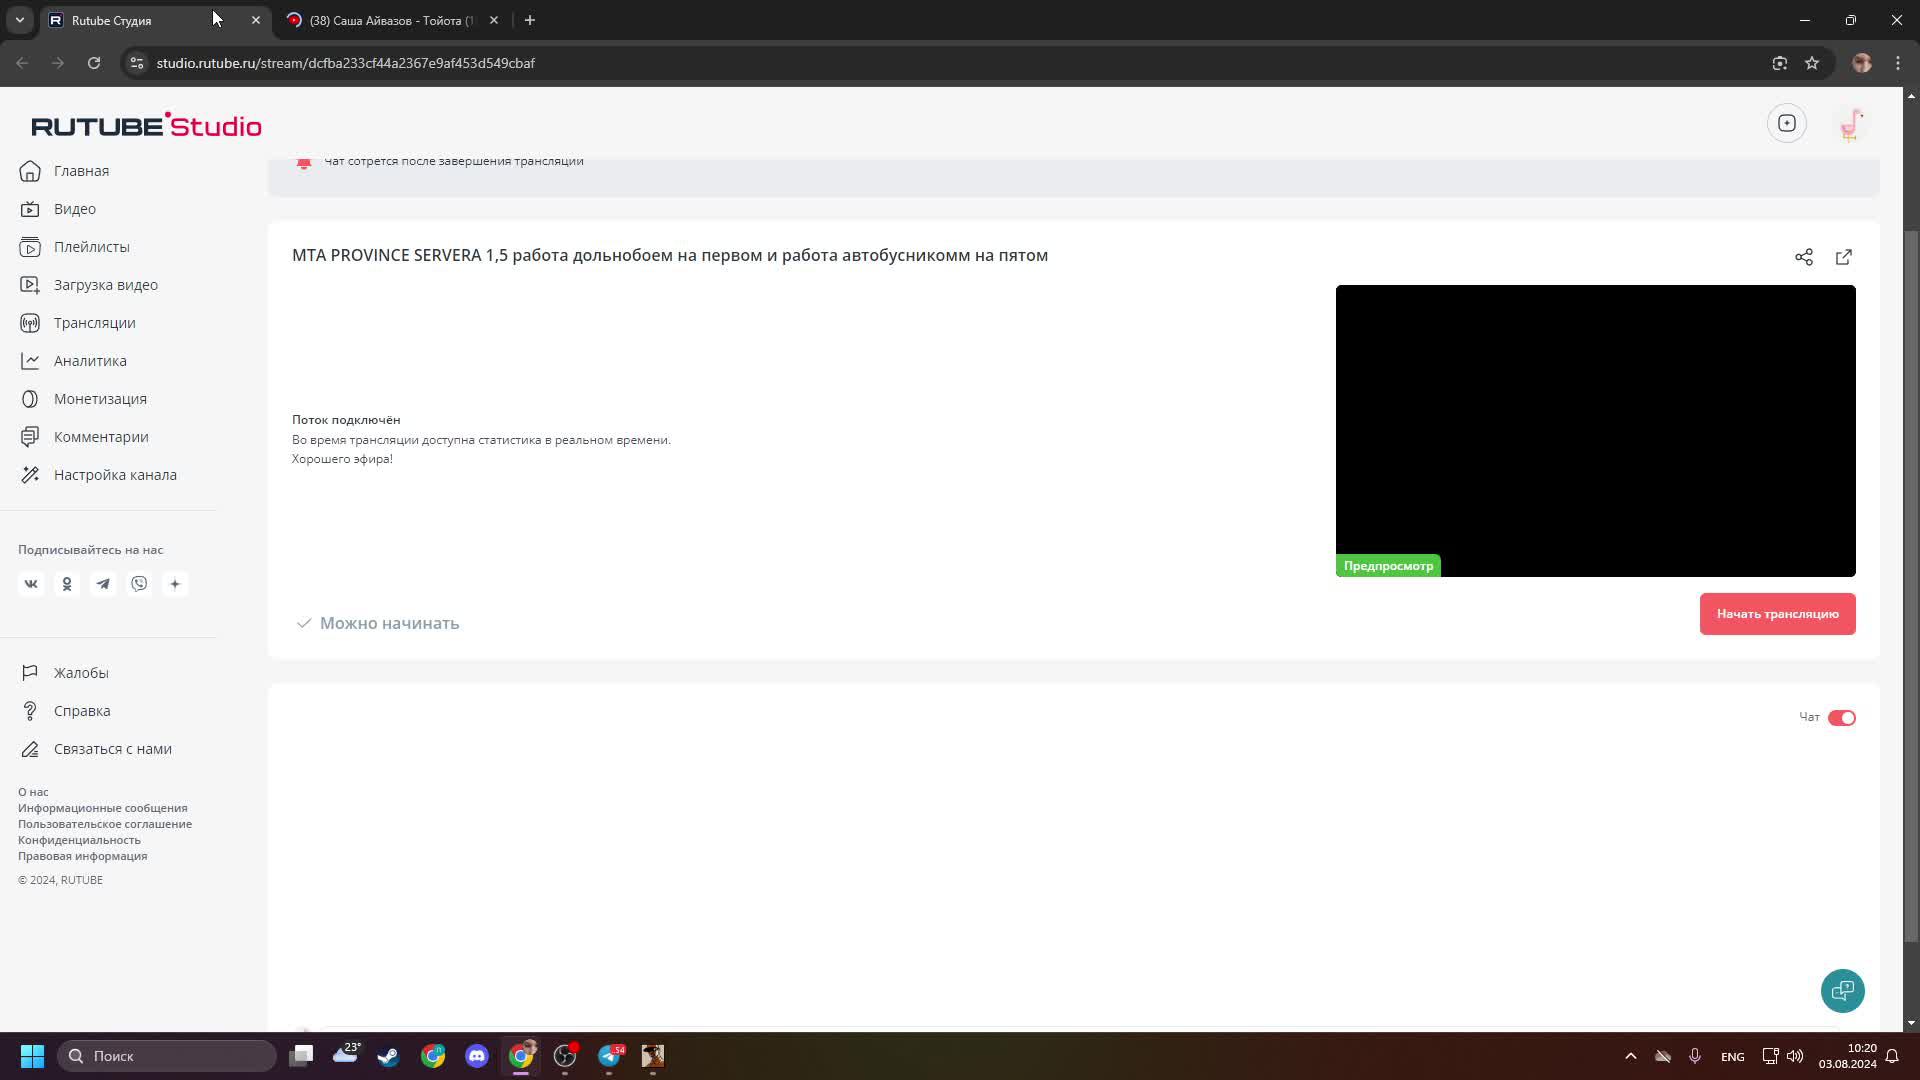Open Аналитика in the sidebar
The image size is (1920, 1080).
(90, 361)
